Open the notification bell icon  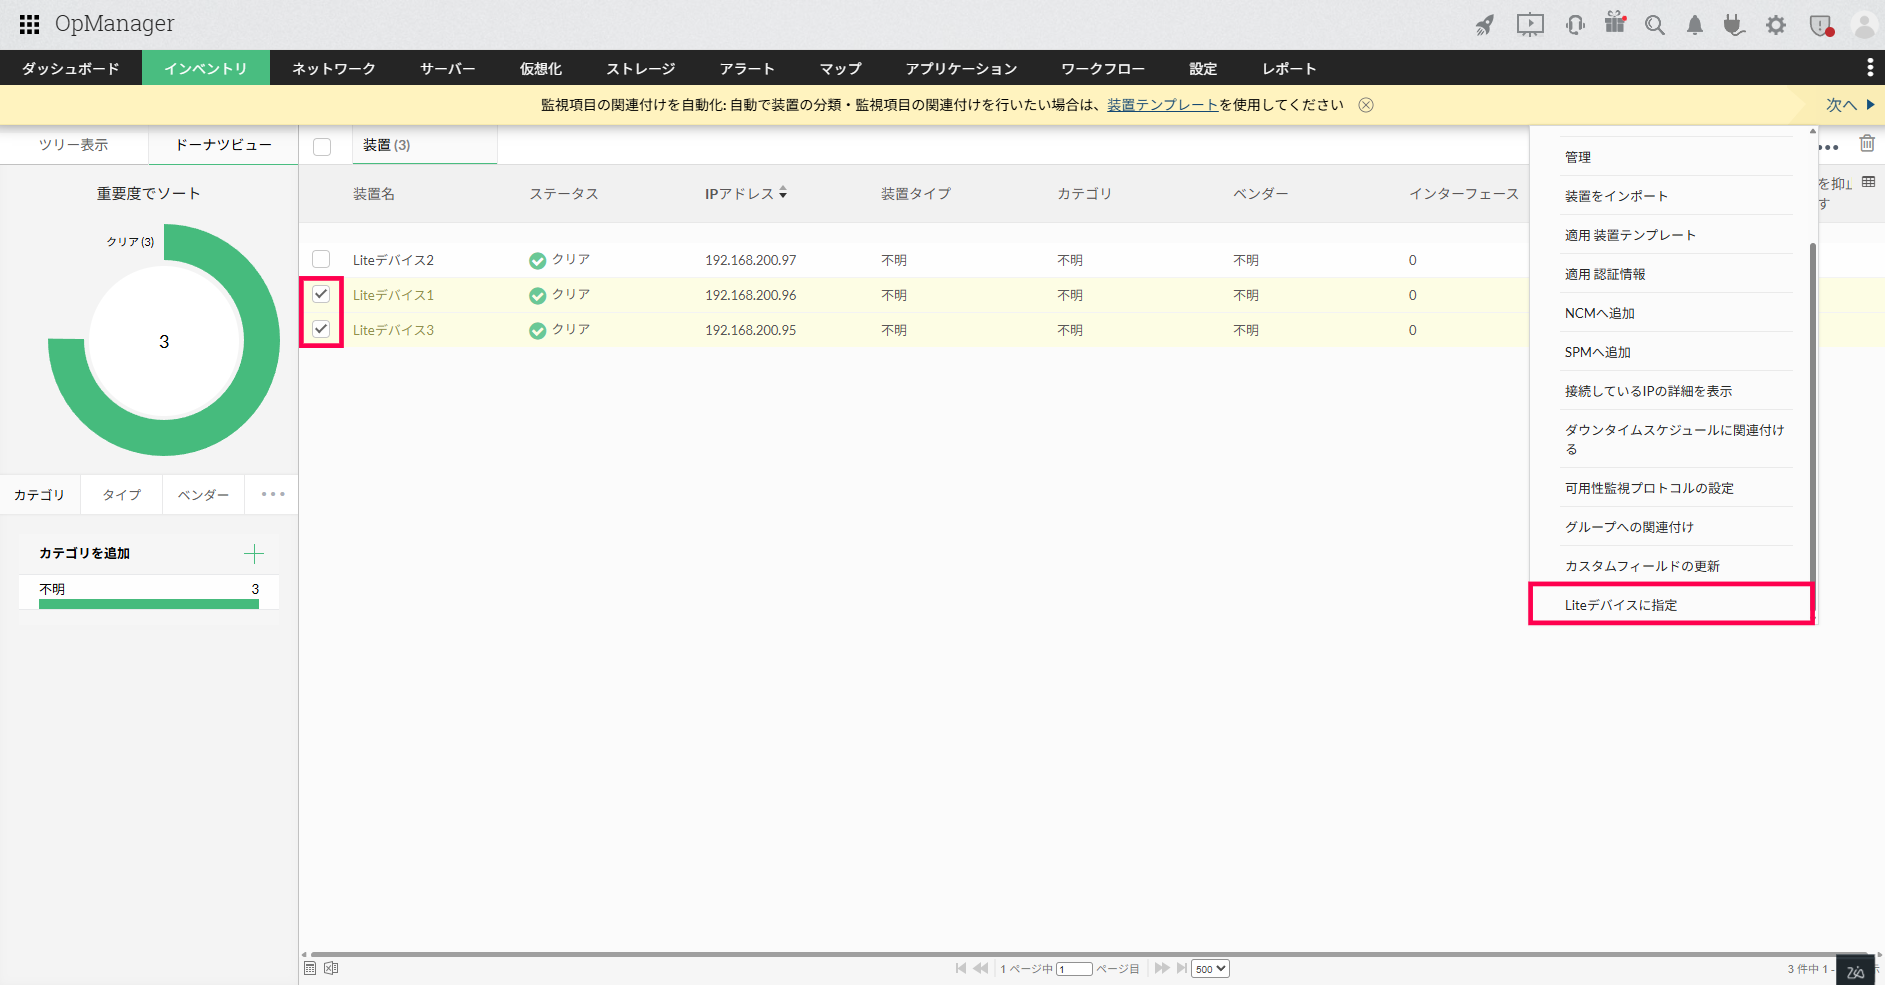1694,25
